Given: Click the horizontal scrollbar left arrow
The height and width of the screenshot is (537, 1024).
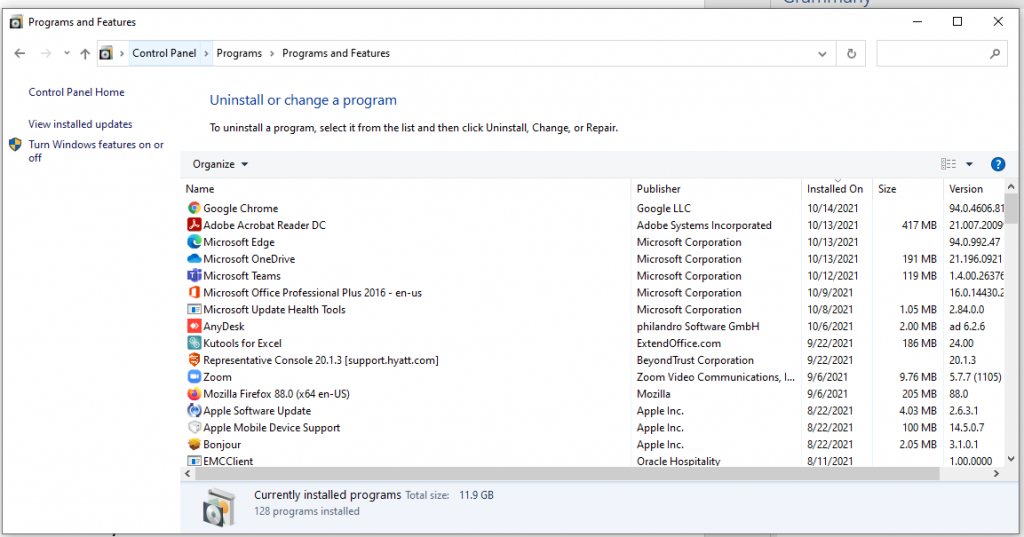Looking at the screenshot, I should pyautogui.click(x=188, y=474).
